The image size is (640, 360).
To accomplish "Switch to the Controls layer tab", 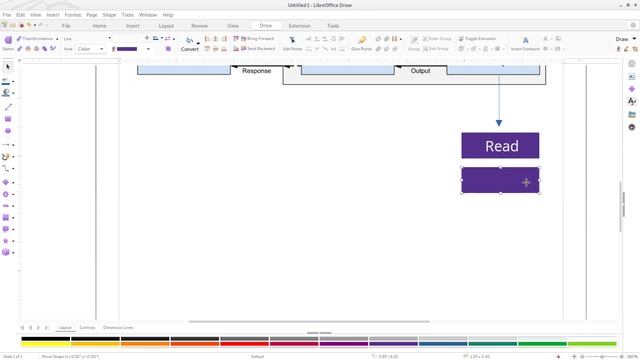I will tap(87, 327).
